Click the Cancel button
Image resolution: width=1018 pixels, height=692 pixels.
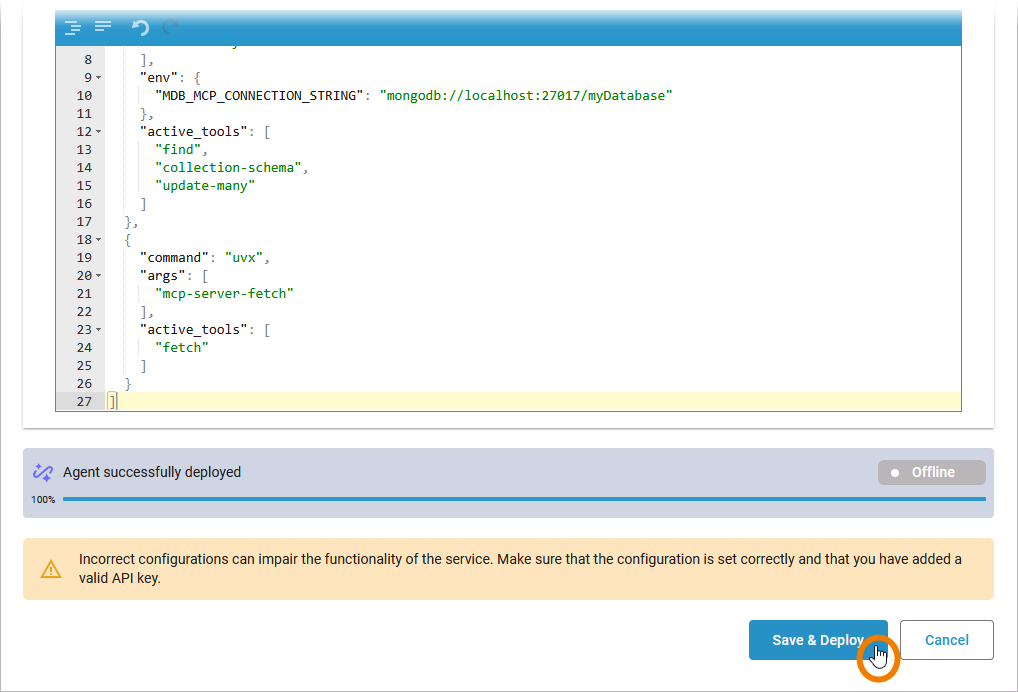click(x=946, y=640)
